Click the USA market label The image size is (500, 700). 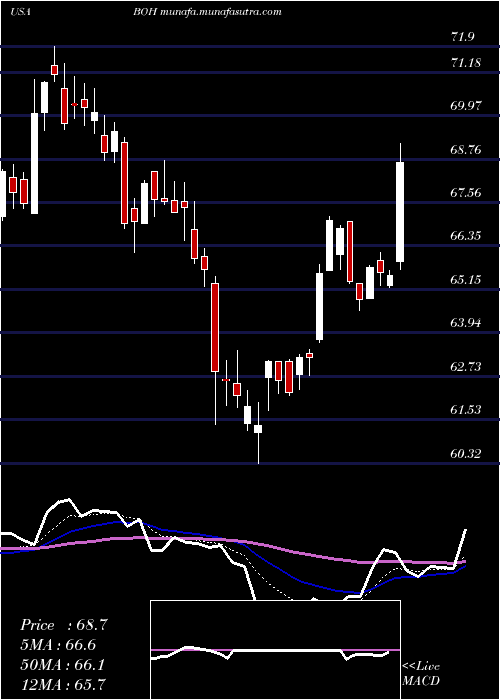[x=20, y=12]
